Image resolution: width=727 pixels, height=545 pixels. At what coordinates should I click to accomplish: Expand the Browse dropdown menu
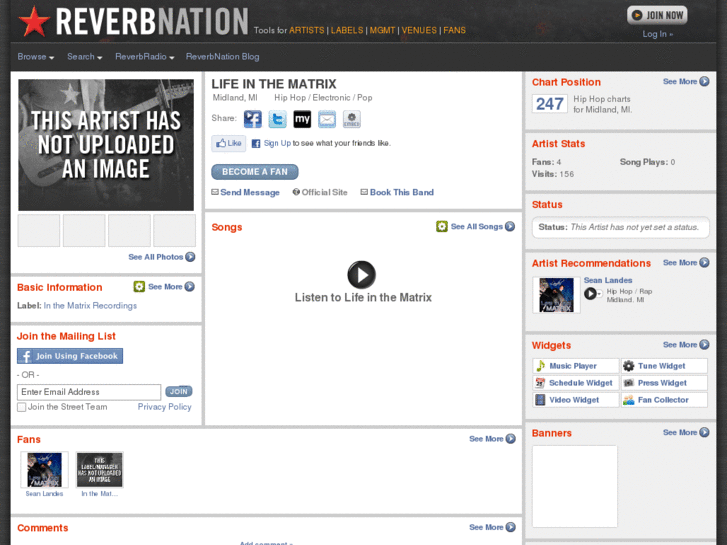pyautogui.click(x=36, y=57)
